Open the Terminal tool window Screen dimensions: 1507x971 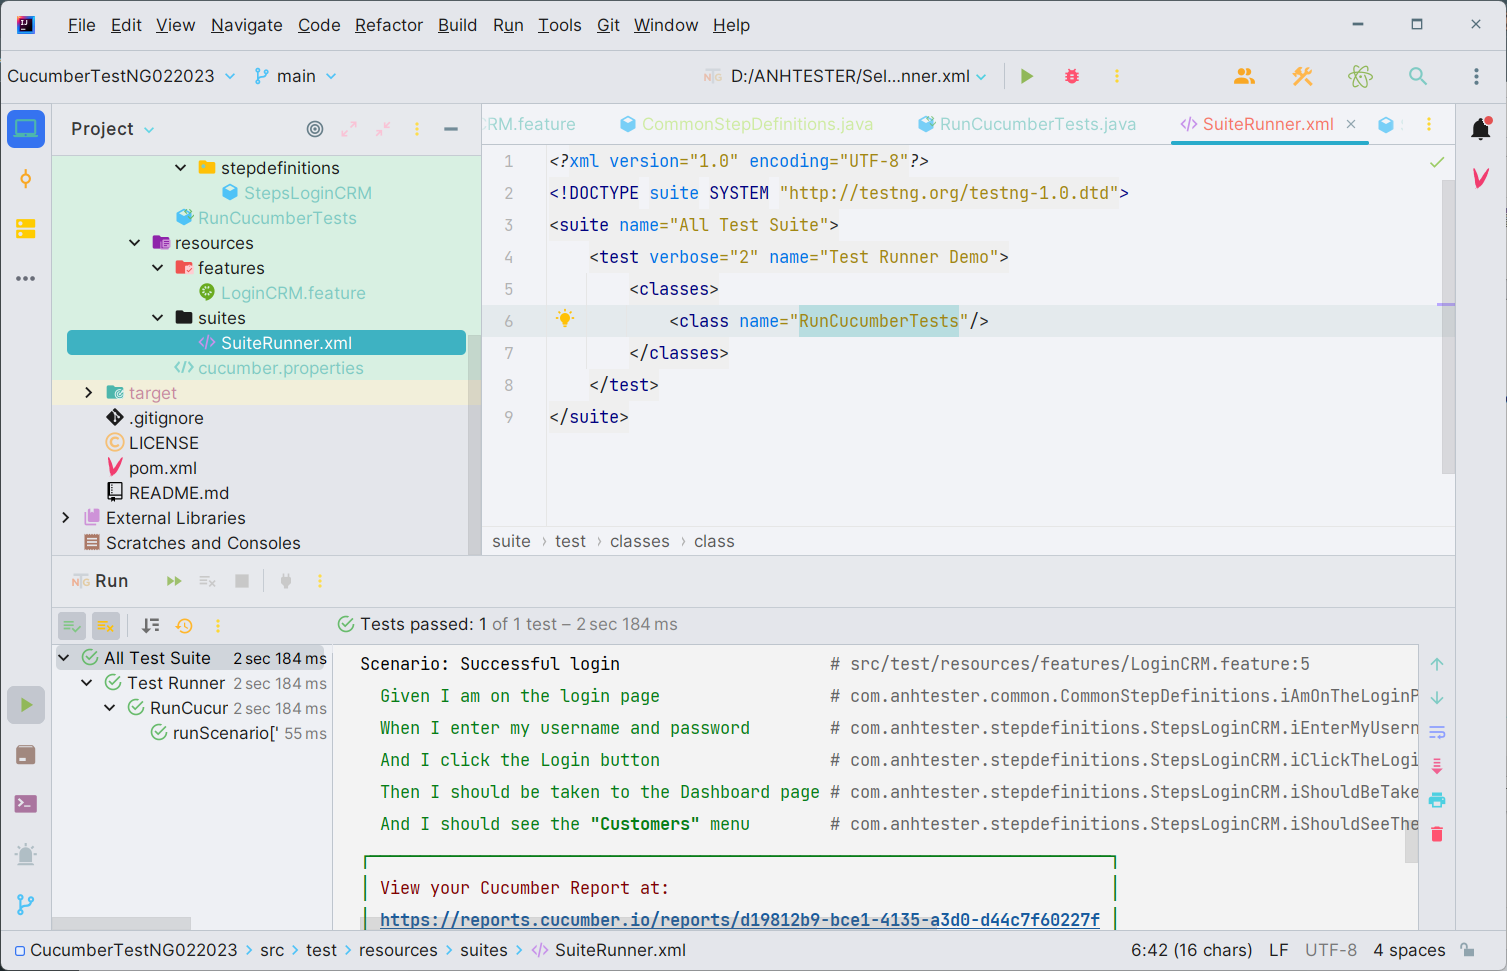click(x=26, y=804)
